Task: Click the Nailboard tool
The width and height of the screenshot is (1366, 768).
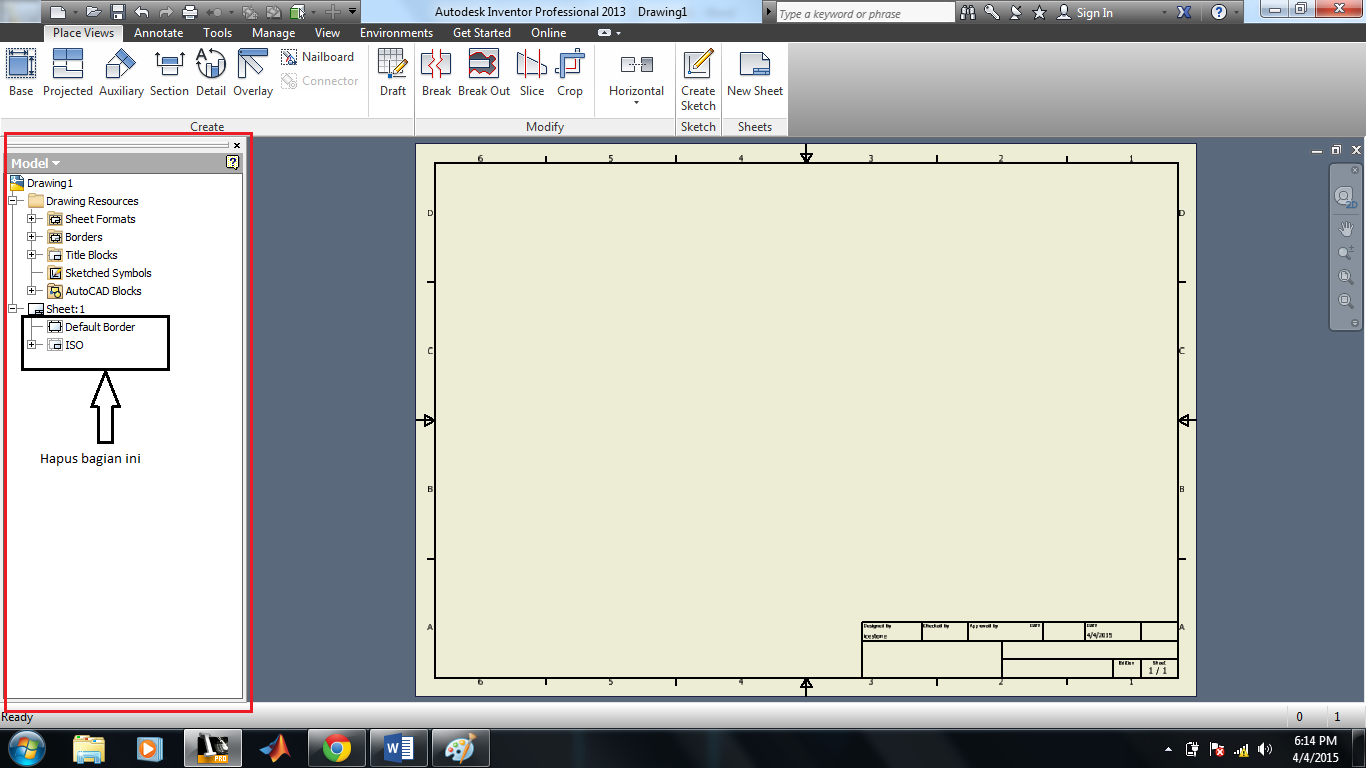Action: 317,57
